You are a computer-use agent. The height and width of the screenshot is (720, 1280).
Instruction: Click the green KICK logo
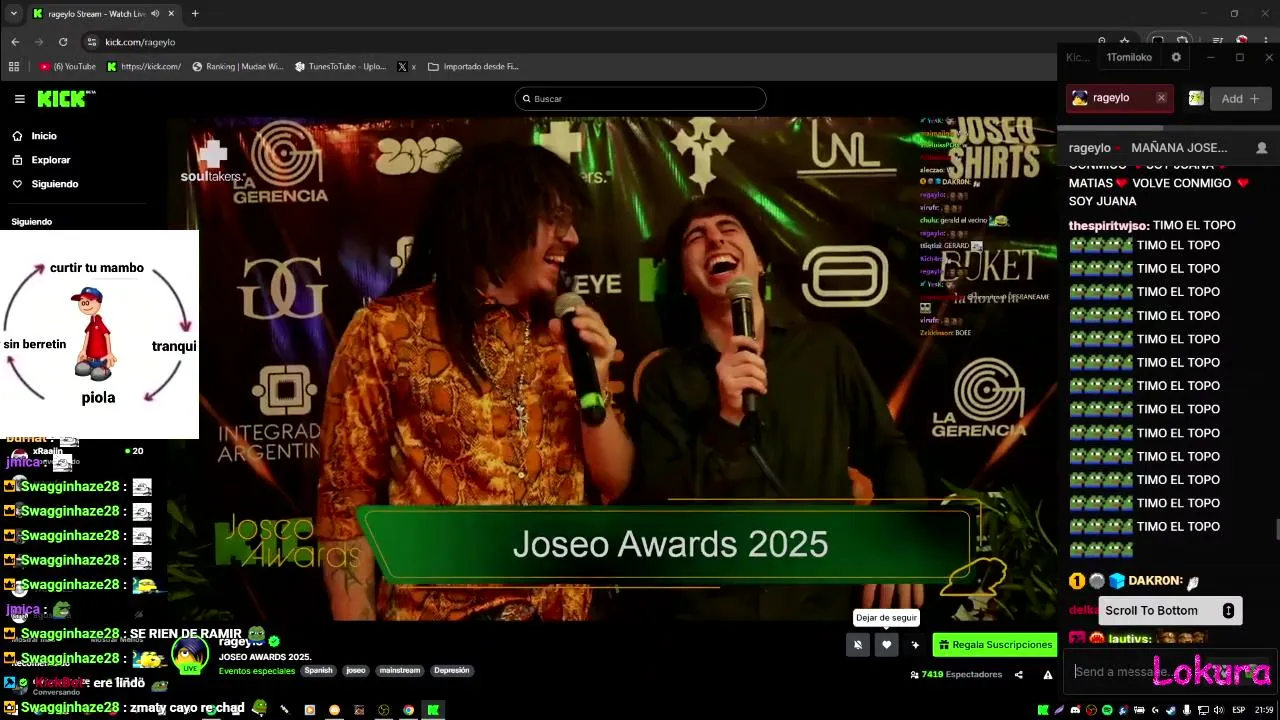66,99
